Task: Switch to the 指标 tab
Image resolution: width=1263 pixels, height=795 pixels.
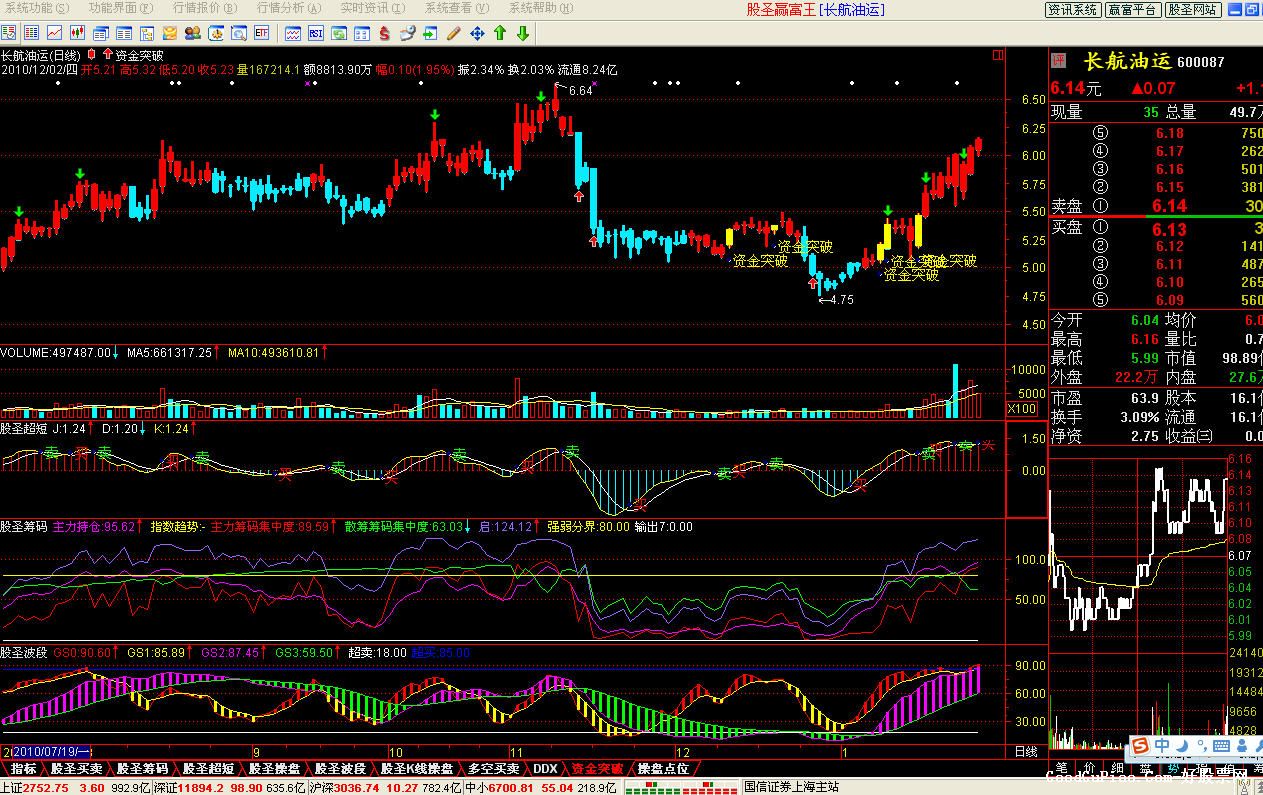Action: tap(23, 769)
